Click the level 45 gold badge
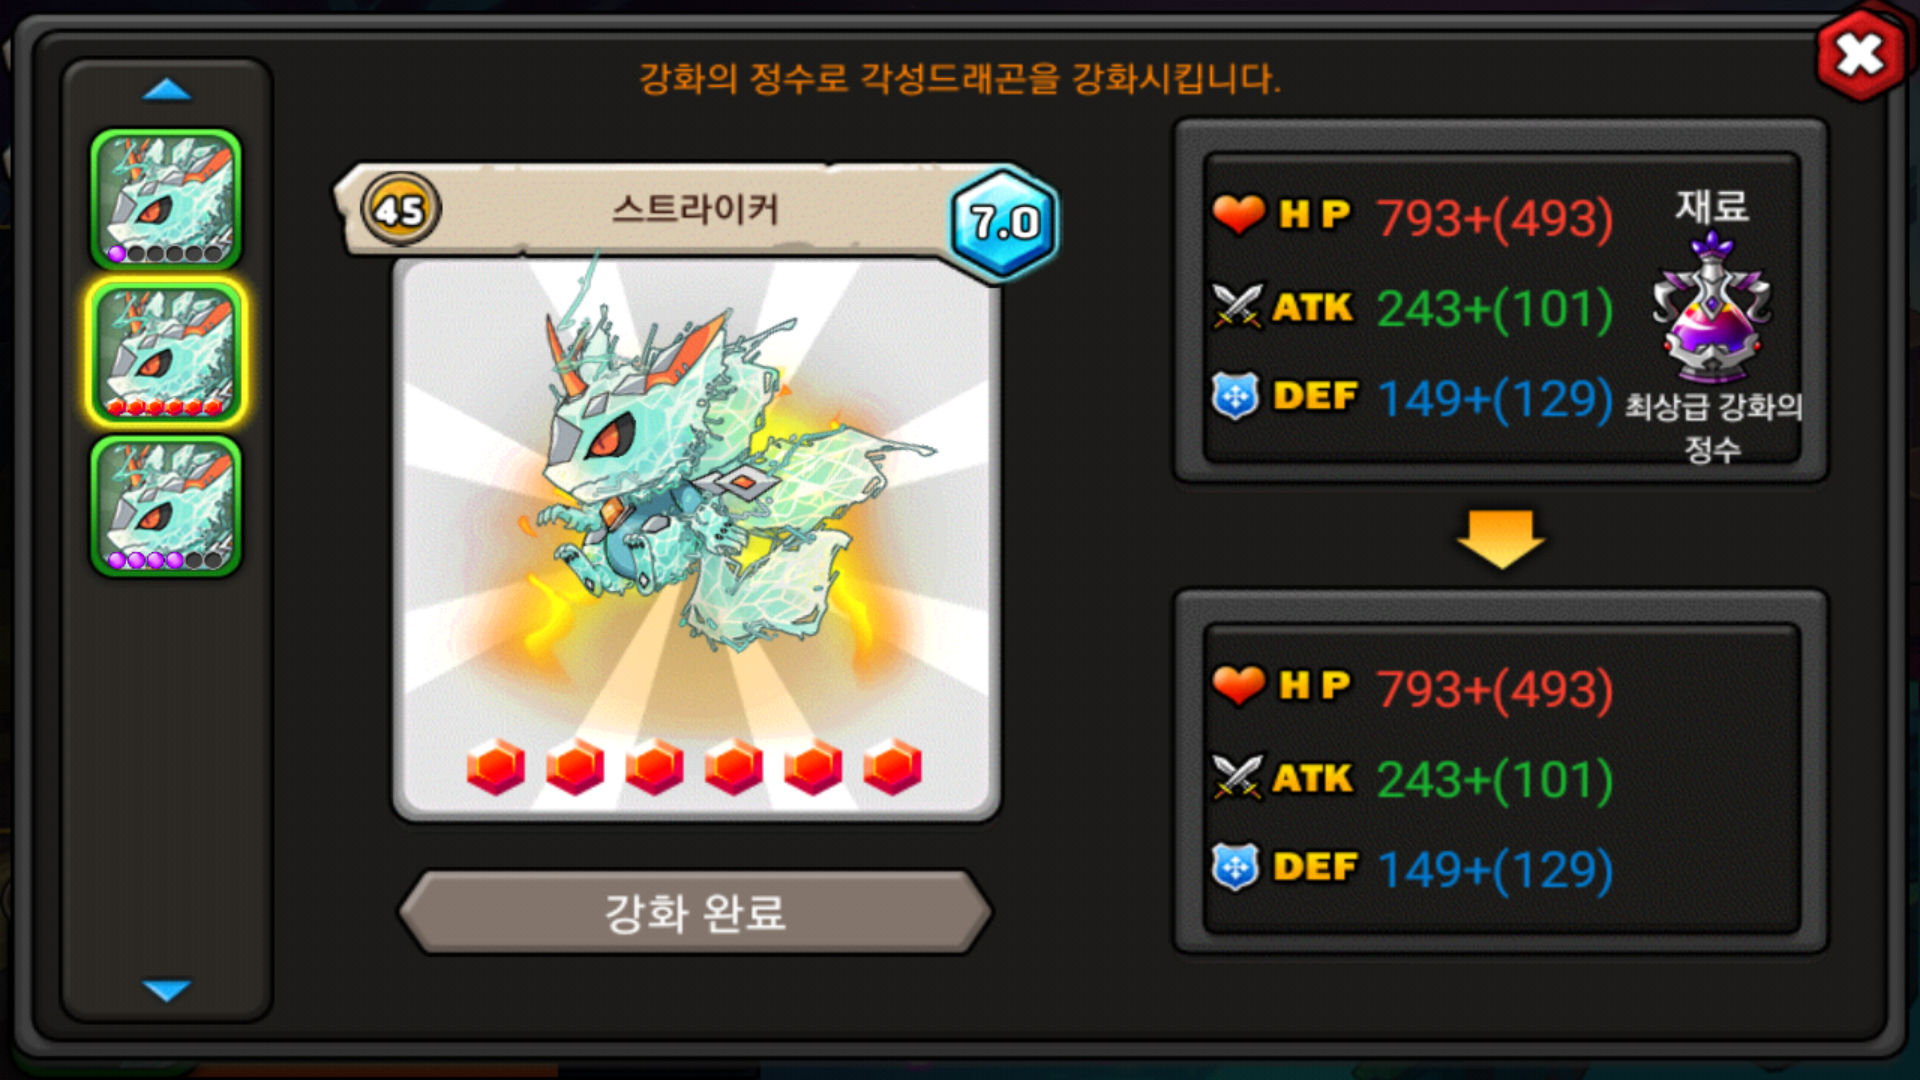 [400, 210]
